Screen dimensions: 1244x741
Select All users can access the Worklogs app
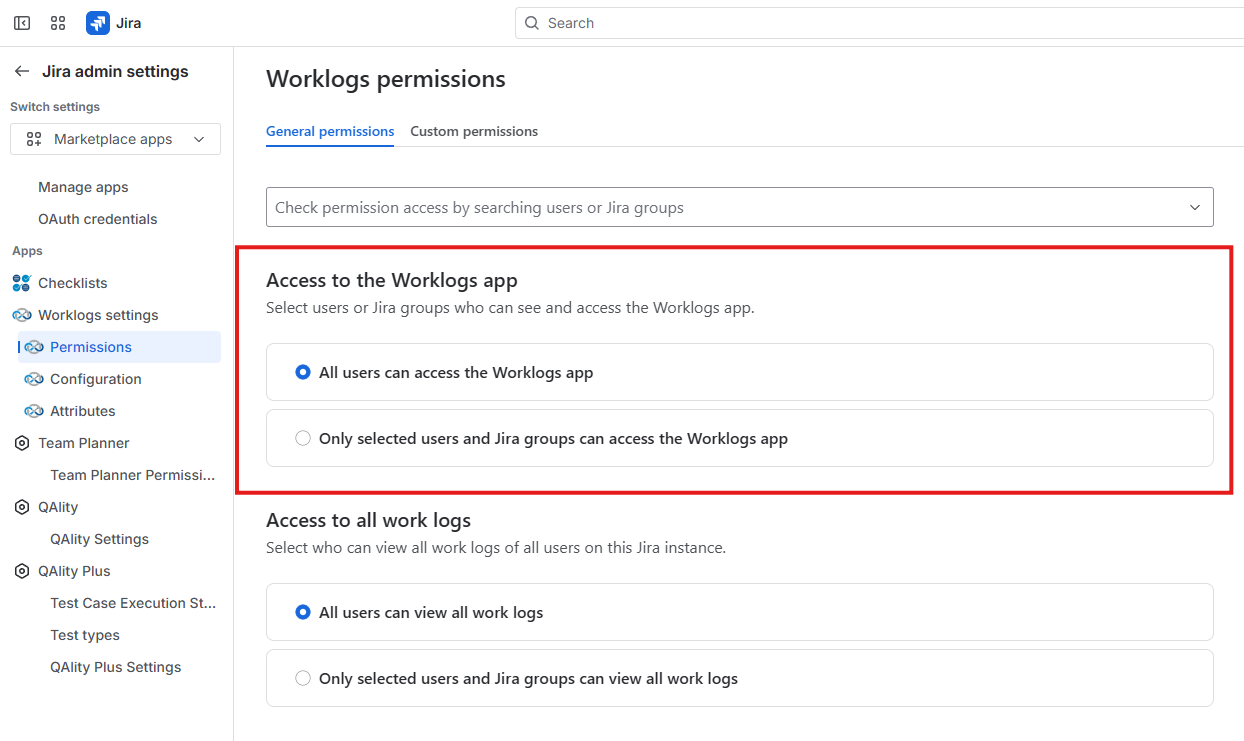(303, 372)
